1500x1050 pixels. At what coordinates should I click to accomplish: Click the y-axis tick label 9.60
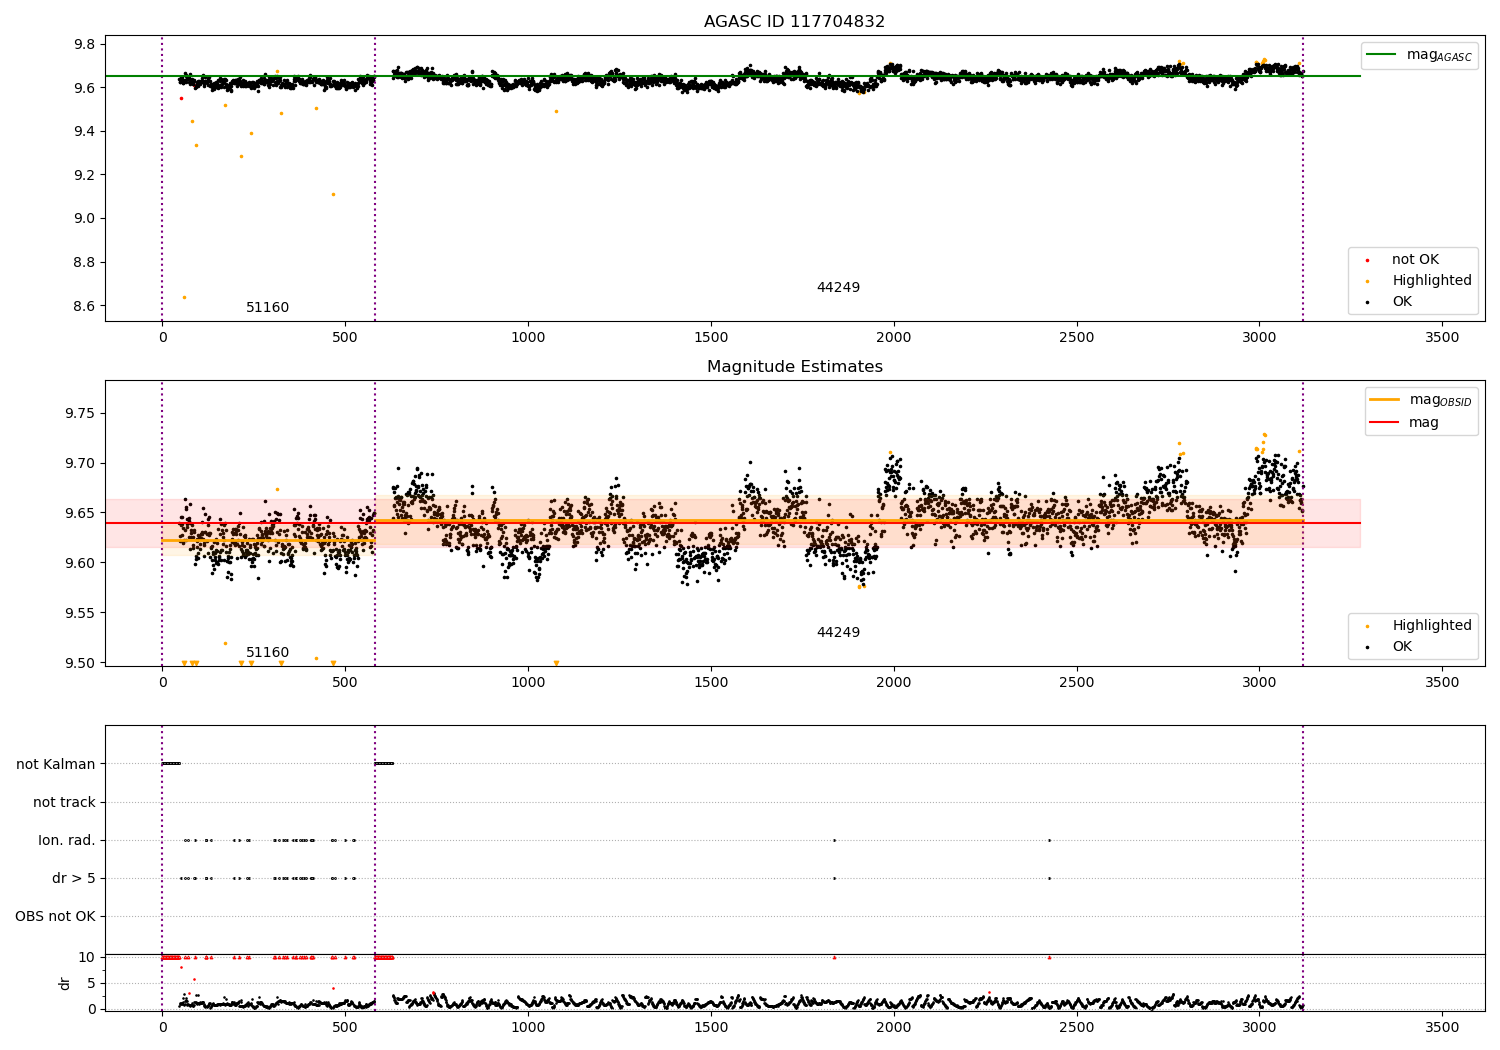(x=81, y=564)
